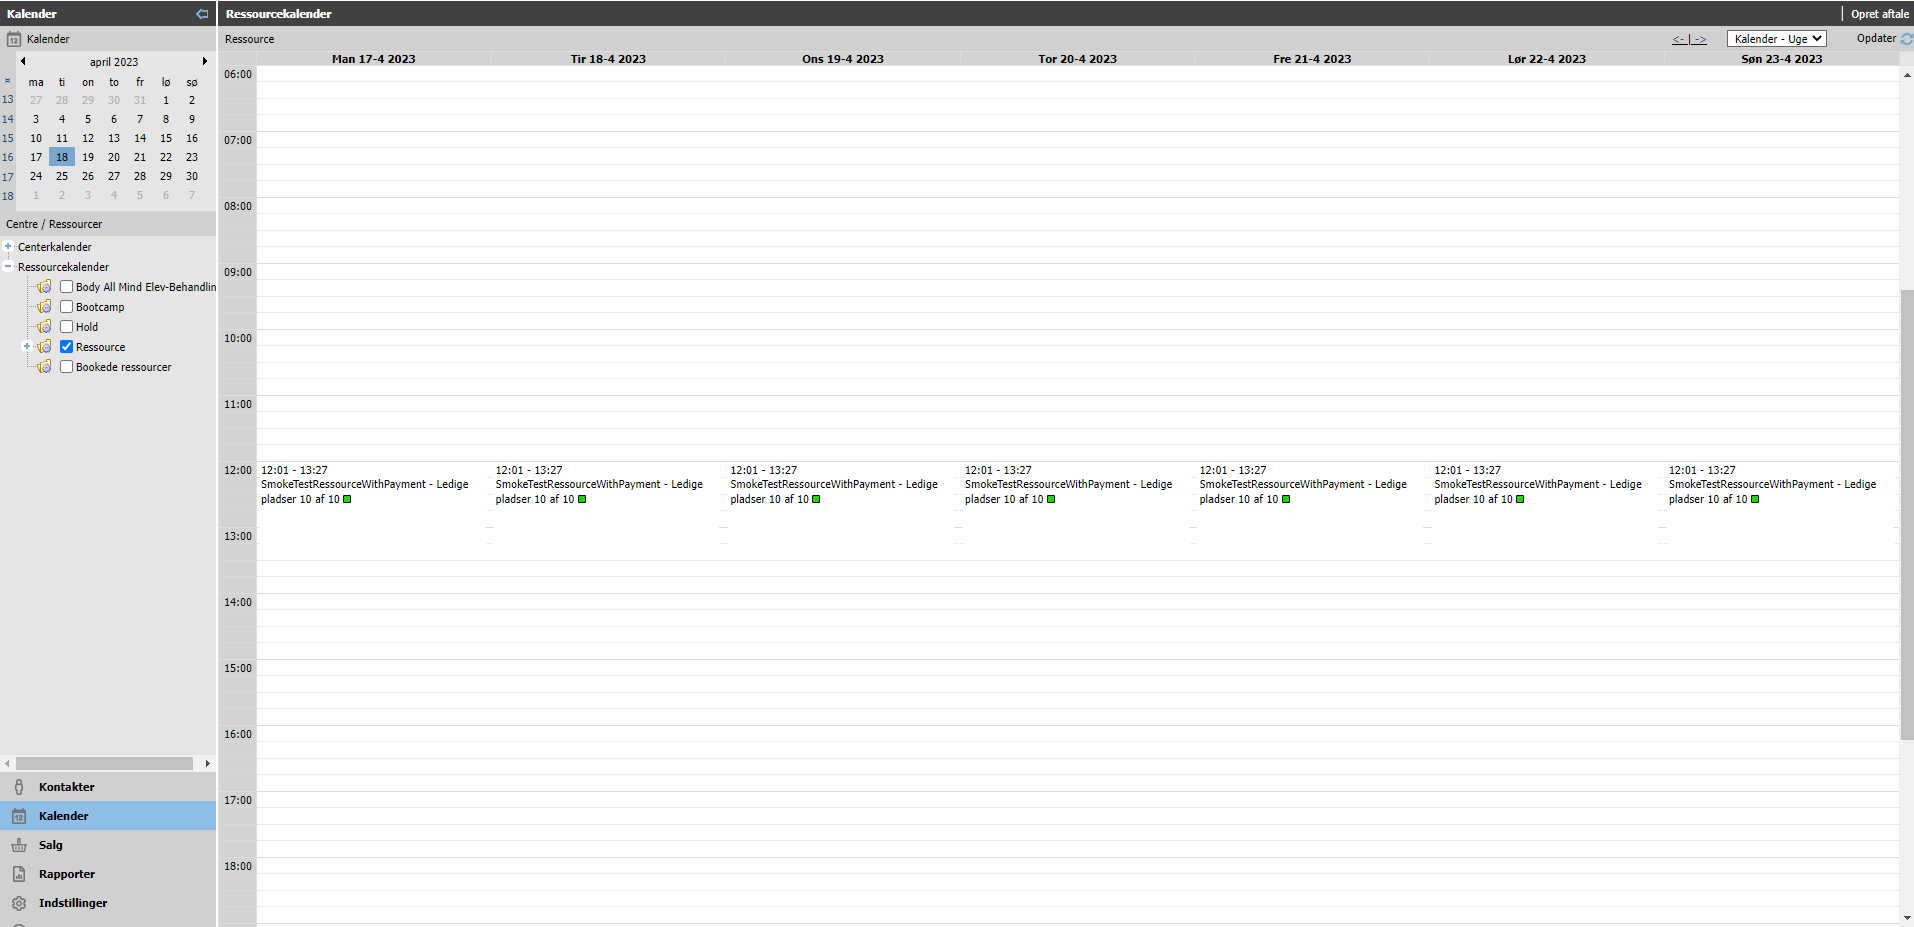Click the week-select icon above week numbers
Viewport: 1914px width, 927px height.
click(x=8, y=82)
